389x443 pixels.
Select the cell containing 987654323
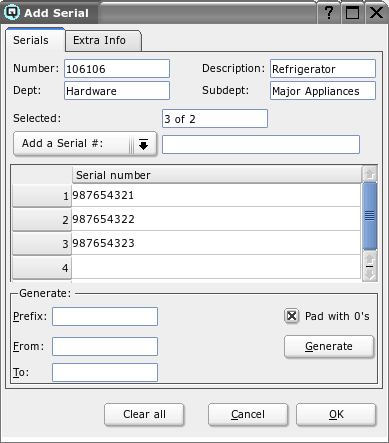coord(216,243)
